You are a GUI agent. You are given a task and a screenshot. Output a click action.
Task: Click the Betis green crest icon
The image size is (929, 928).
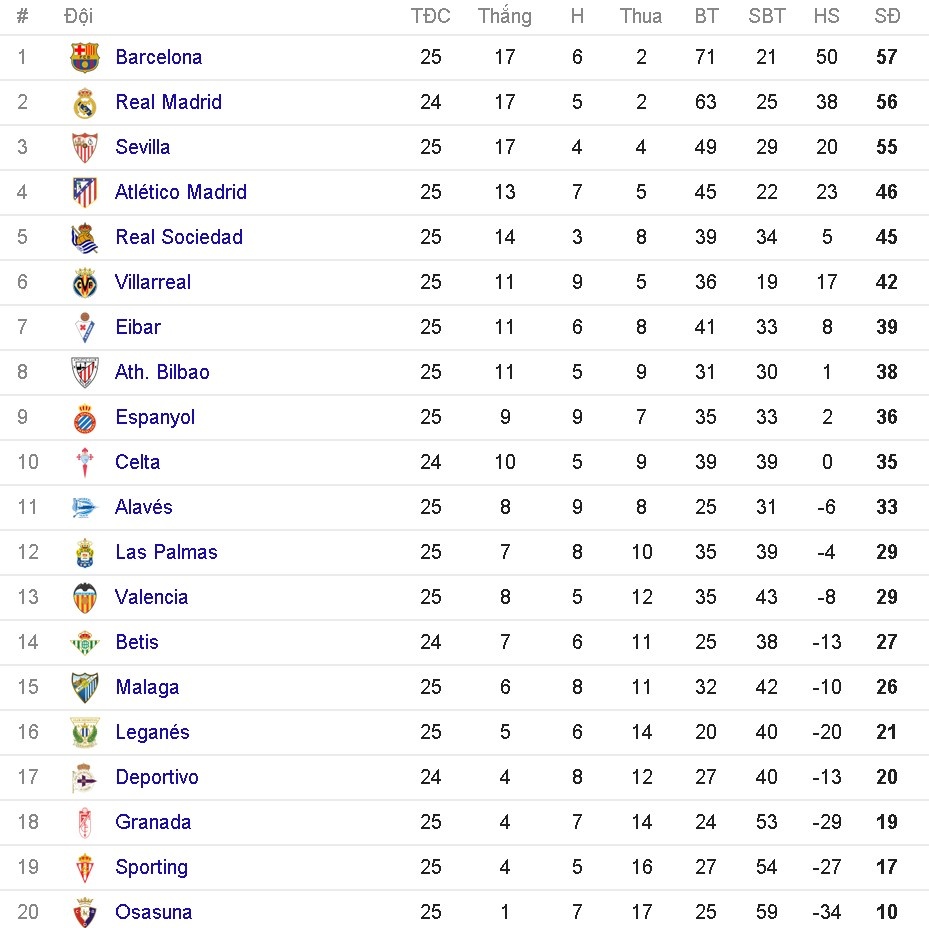[x=85, y=642]
